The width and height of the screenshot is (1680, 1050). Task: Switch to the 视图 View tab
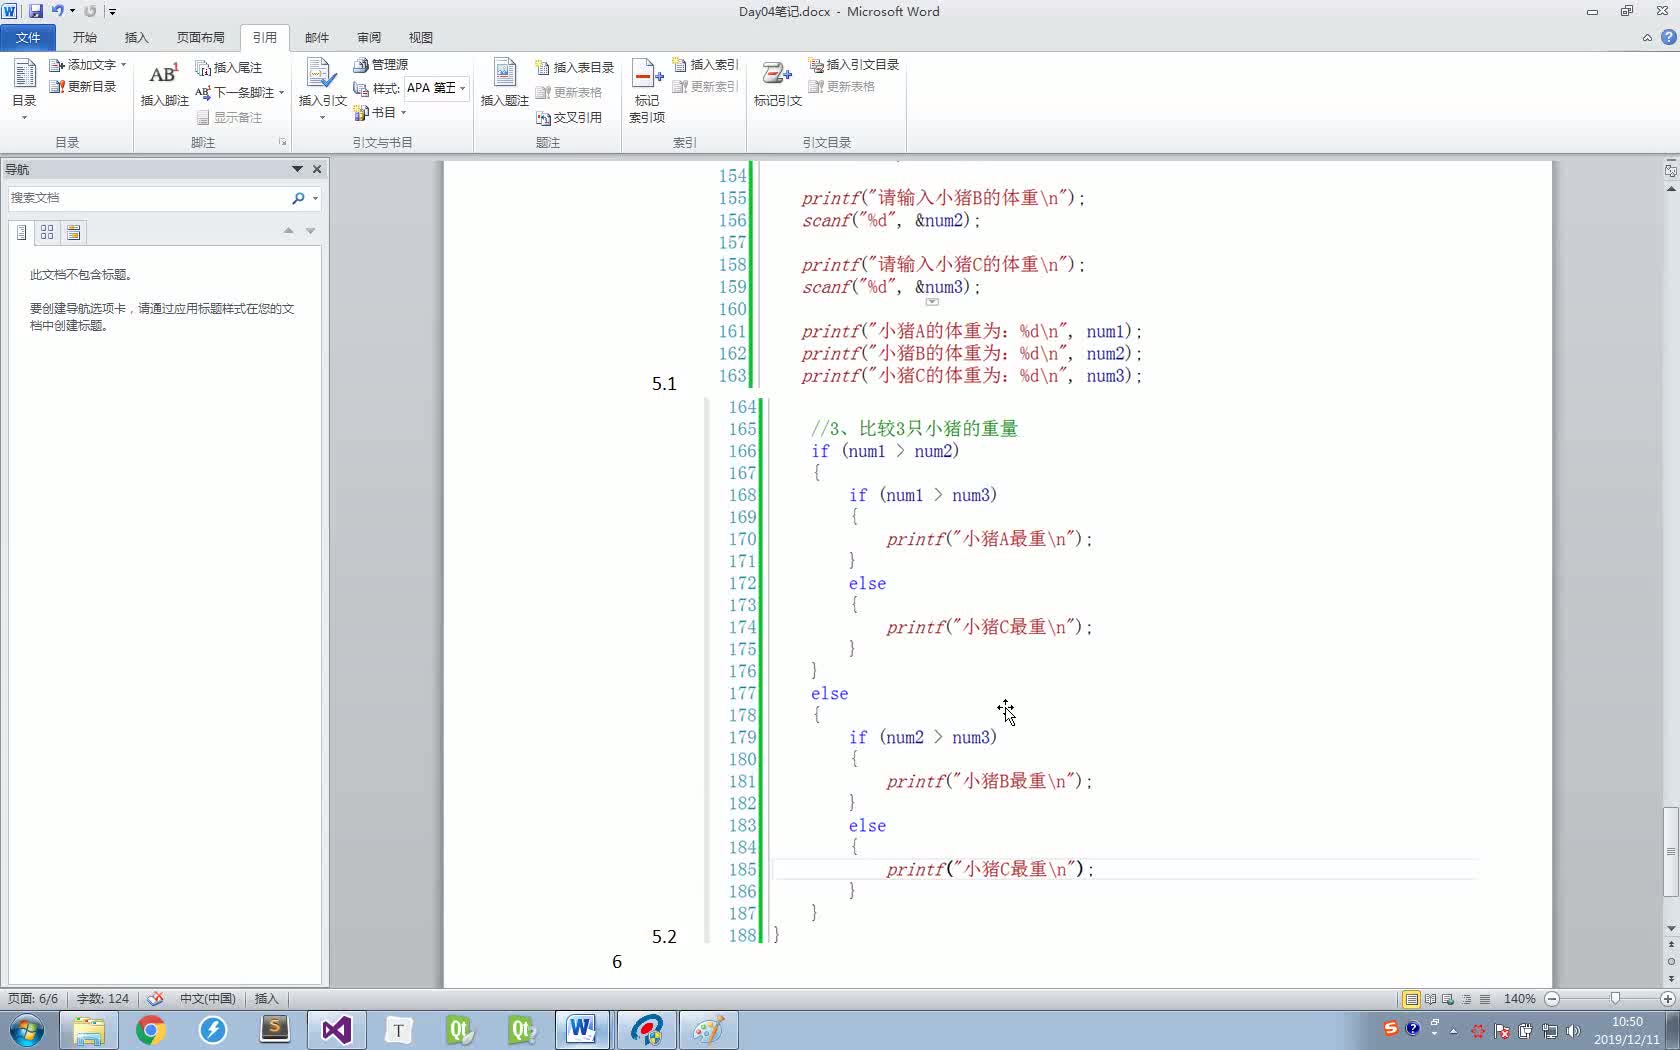tap(420, 37)
